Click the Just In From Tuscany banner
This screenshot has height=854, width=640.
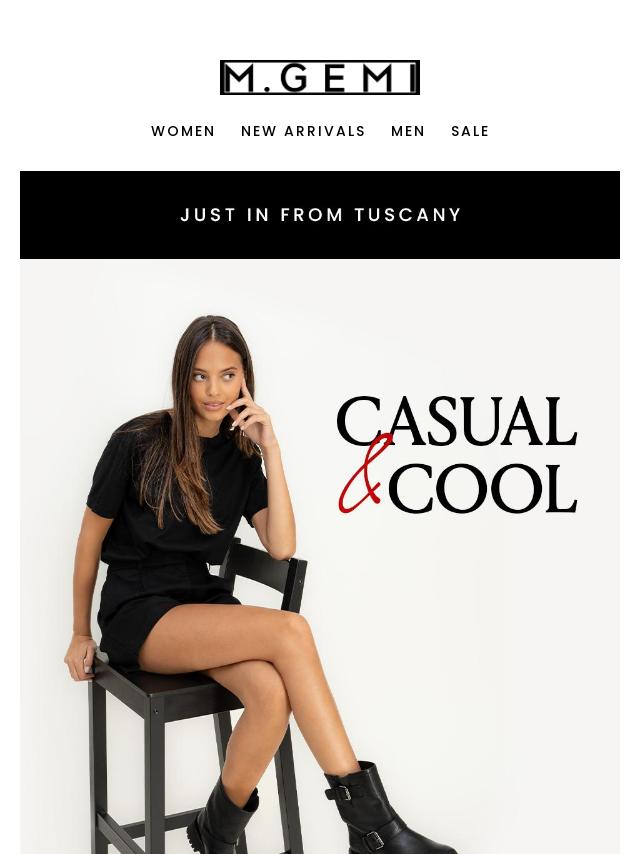(x=320, y=215)
